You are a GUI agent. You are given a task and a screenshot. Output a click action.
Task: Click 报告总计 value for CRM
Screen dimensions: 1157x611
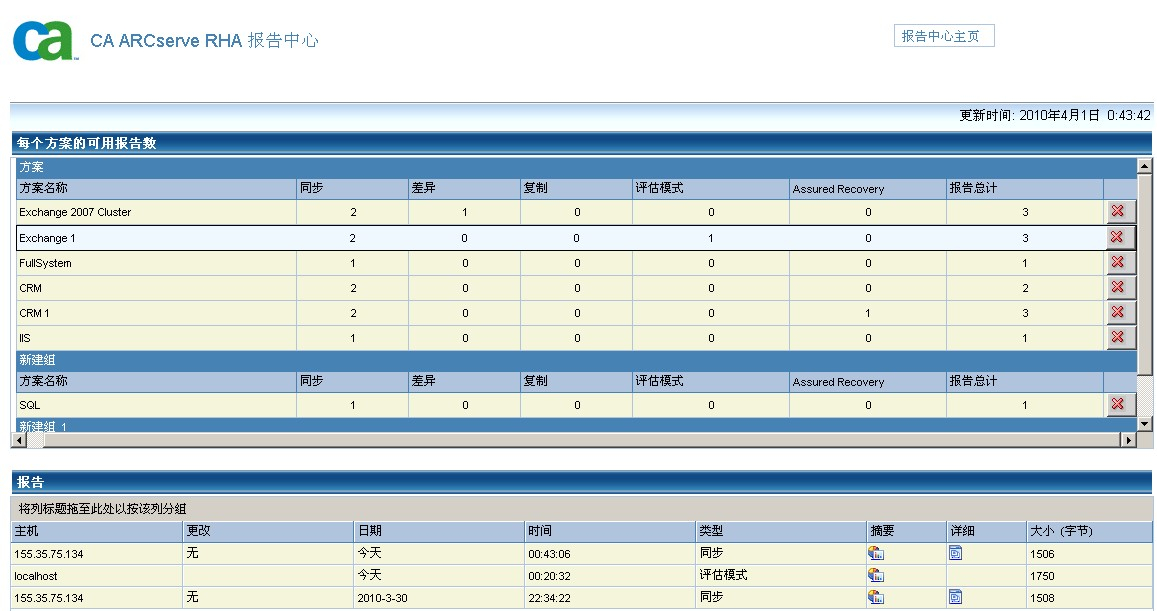(1025, 289)
